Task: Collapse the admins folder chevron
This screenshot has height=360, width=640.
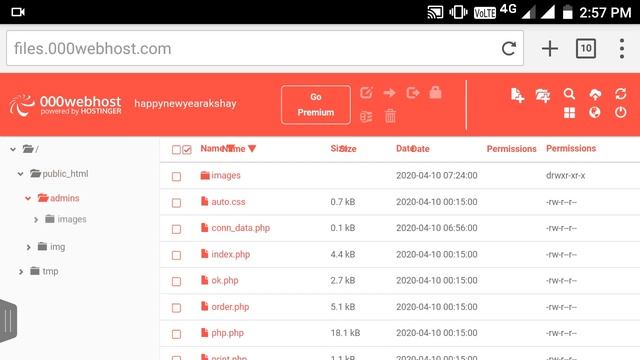Action: click(28, 198)
